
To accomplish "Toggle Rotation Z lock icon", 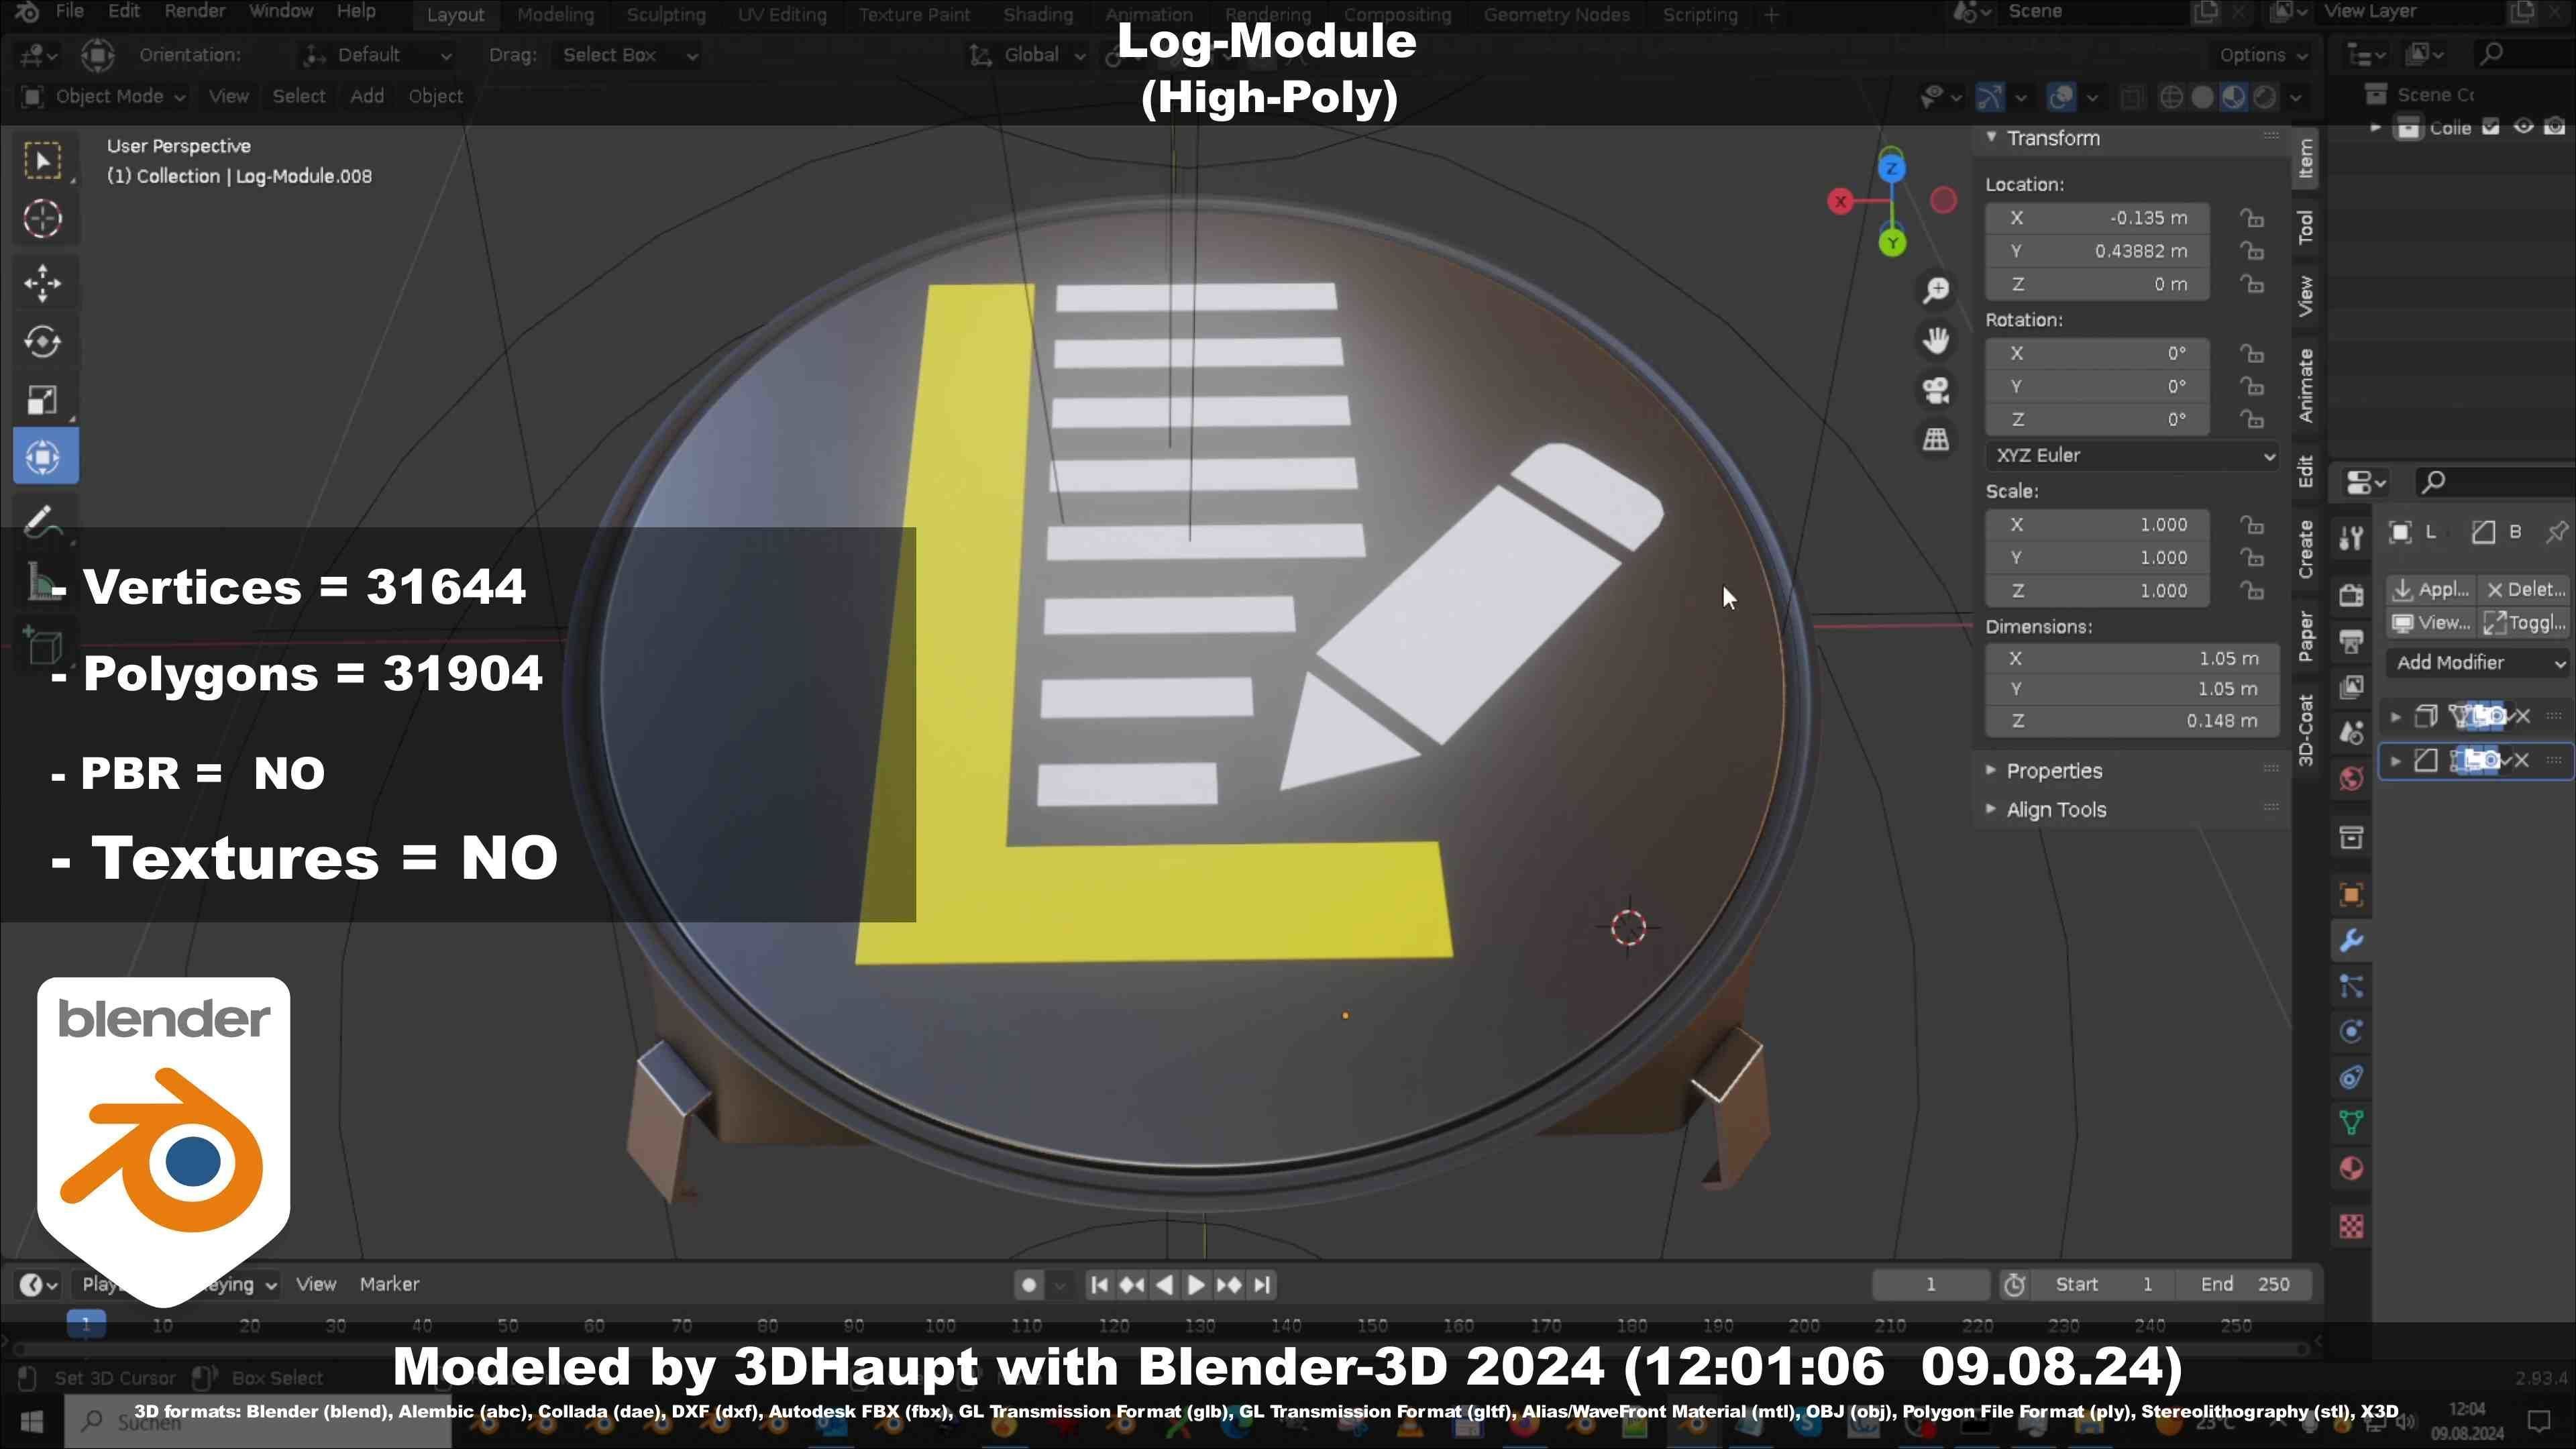I will 2251,419.
